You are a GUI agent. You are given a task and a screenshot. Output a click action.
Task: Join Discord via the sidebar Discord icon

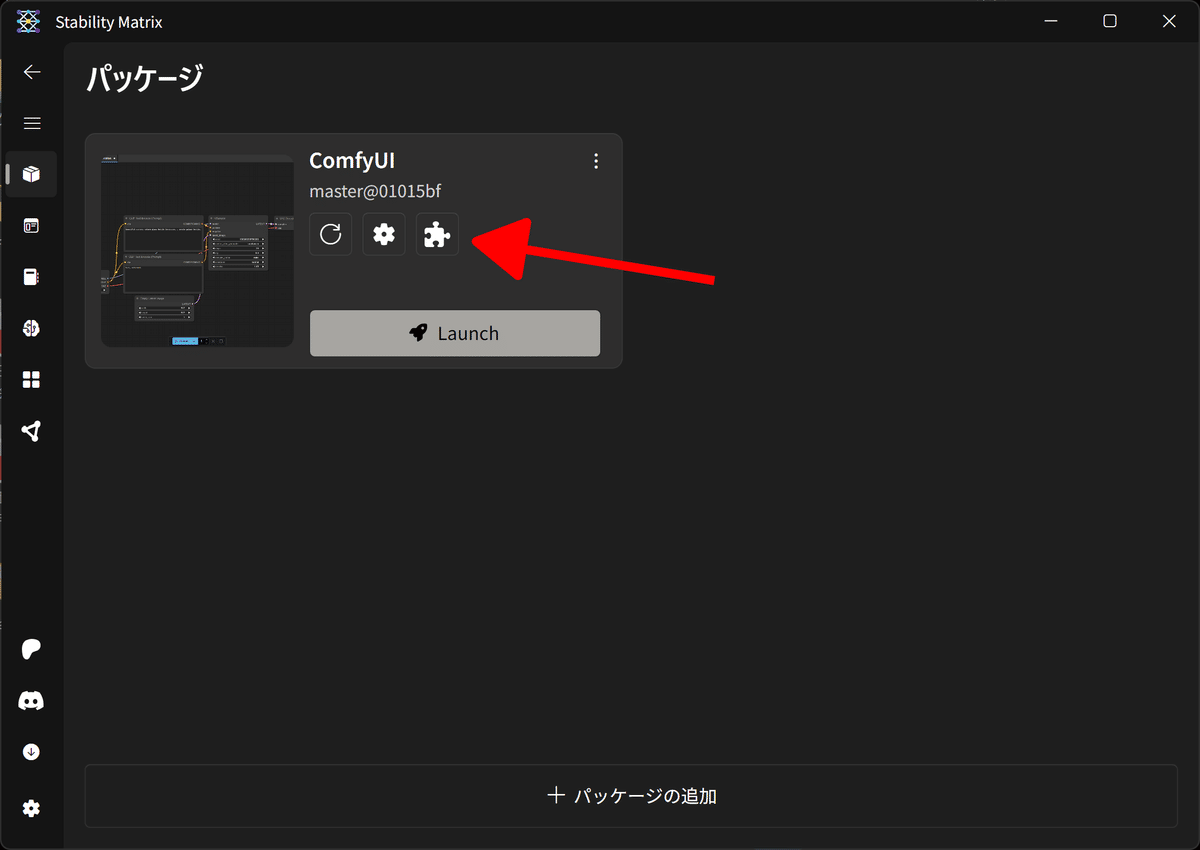pyautogui.click(x=31, y=700)
